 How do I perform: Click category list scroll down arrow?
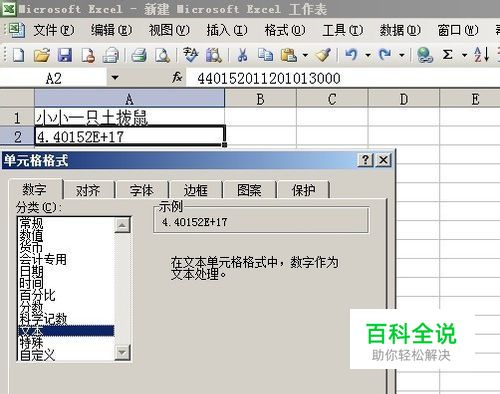pos(122,353)
